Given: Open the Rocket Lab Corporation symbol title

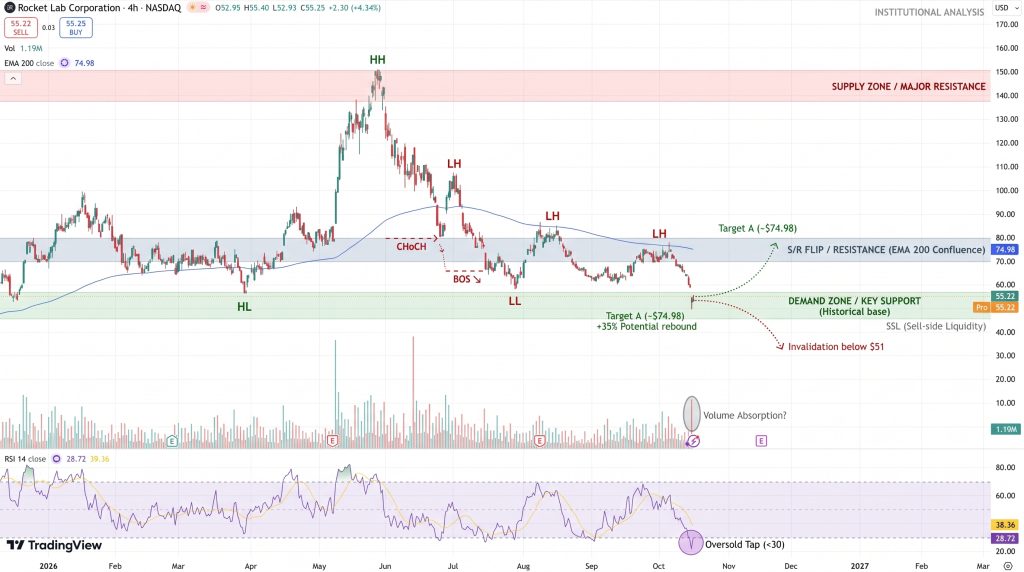Looking at the screenshot, I should point(101,8).
